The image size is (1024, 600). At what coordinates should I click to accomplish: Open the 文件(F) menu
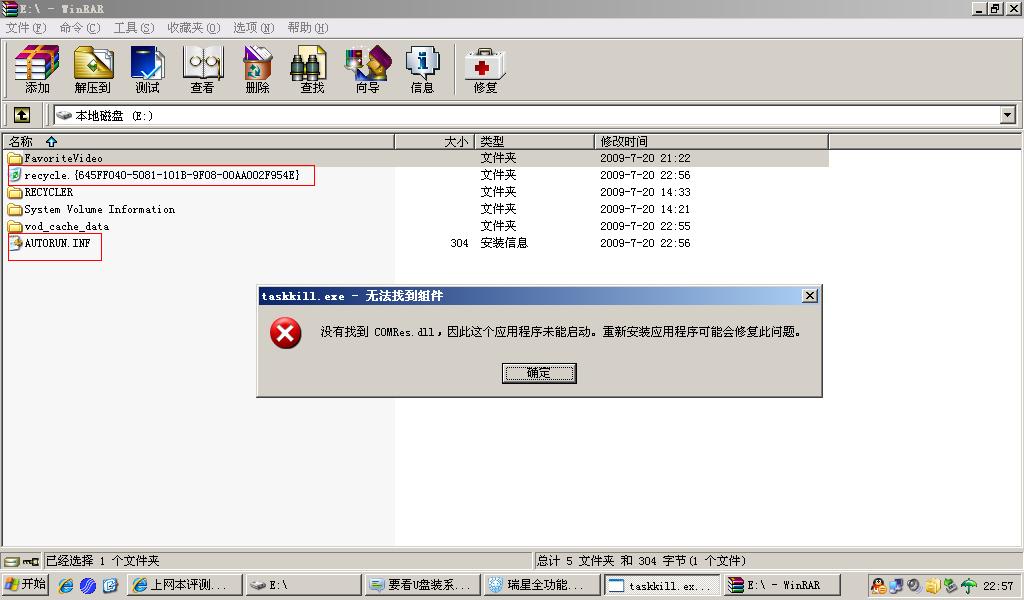coord(25,27)
